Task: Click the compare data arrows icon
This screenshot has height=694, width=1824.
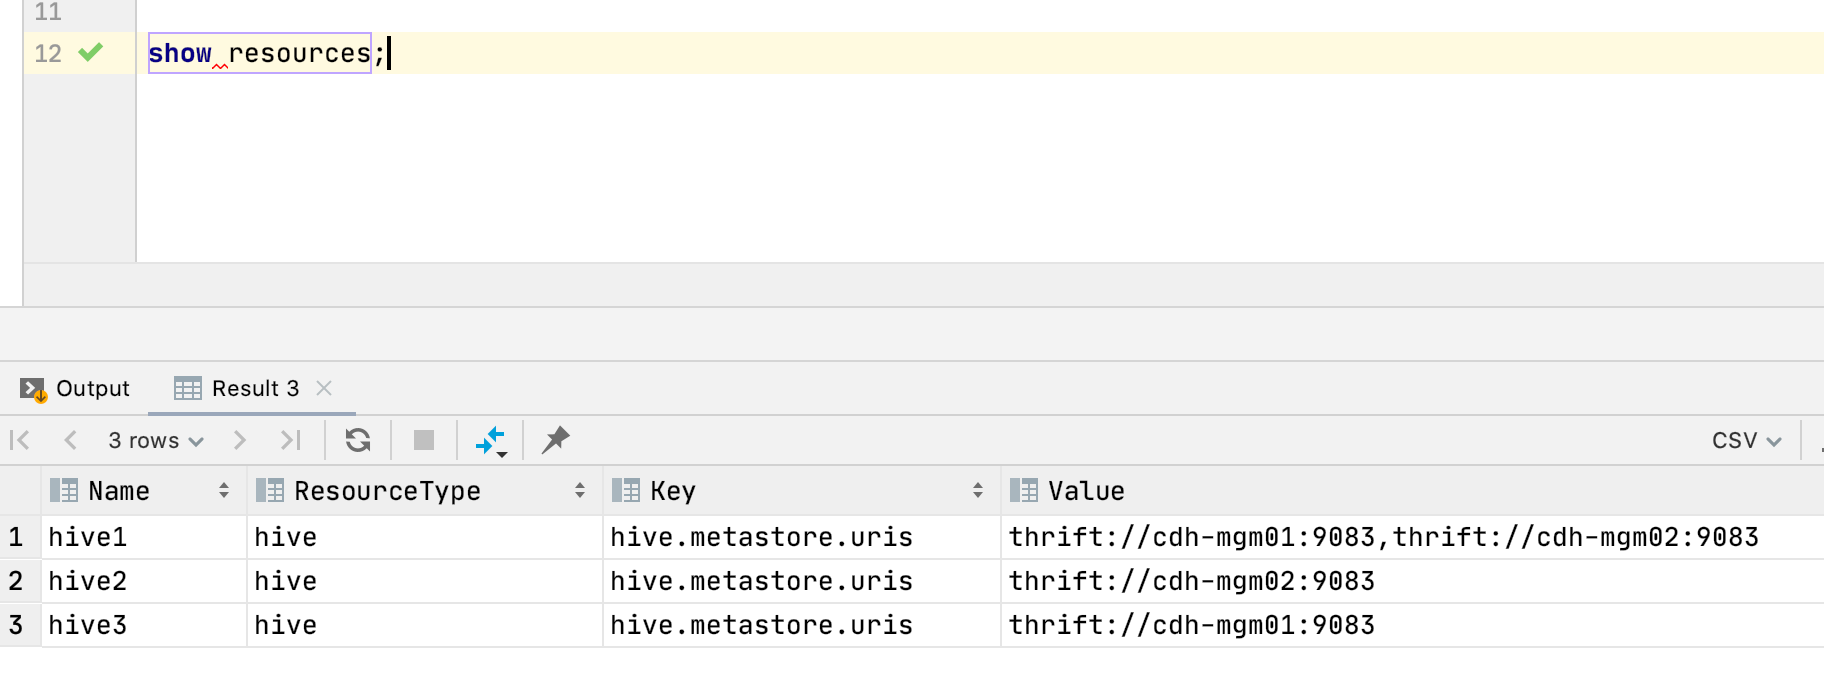Action: [490, 440]
